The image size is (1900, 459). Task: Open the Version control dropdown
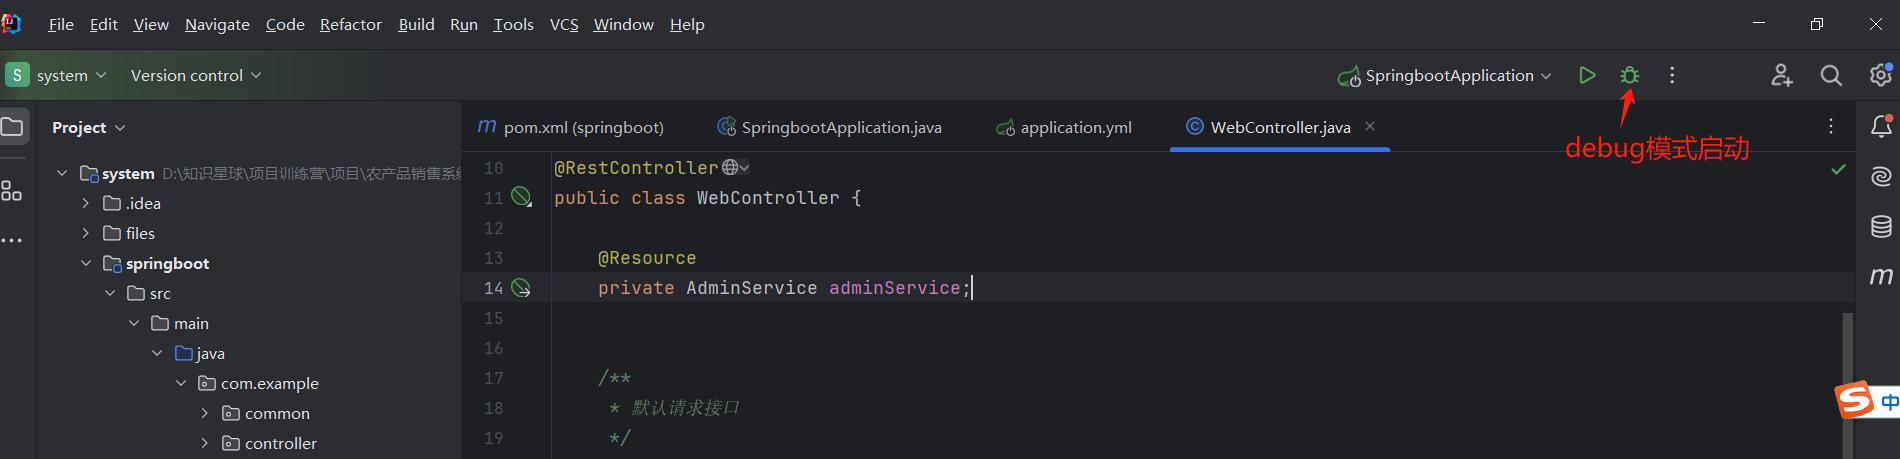click(196, 75)
